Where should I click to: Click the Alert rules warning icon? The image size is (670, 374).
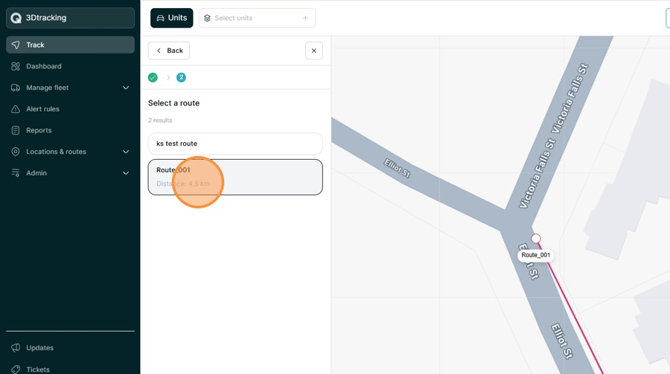pos(15,109)
